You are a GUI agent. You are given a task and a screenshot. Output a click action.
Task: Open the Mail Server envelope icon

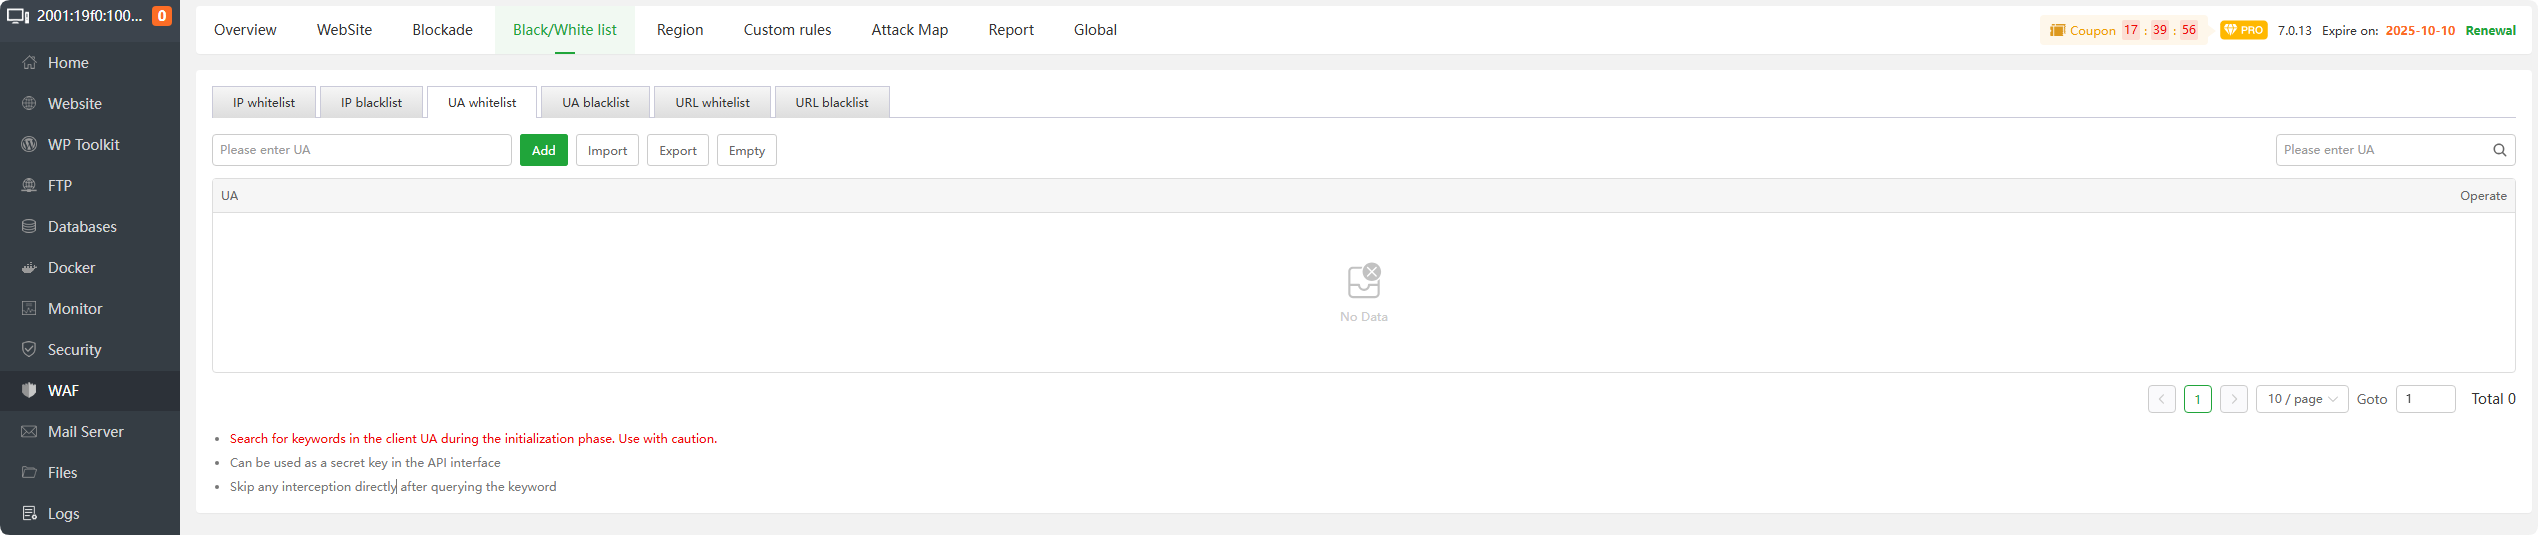[x=29, y=432]
